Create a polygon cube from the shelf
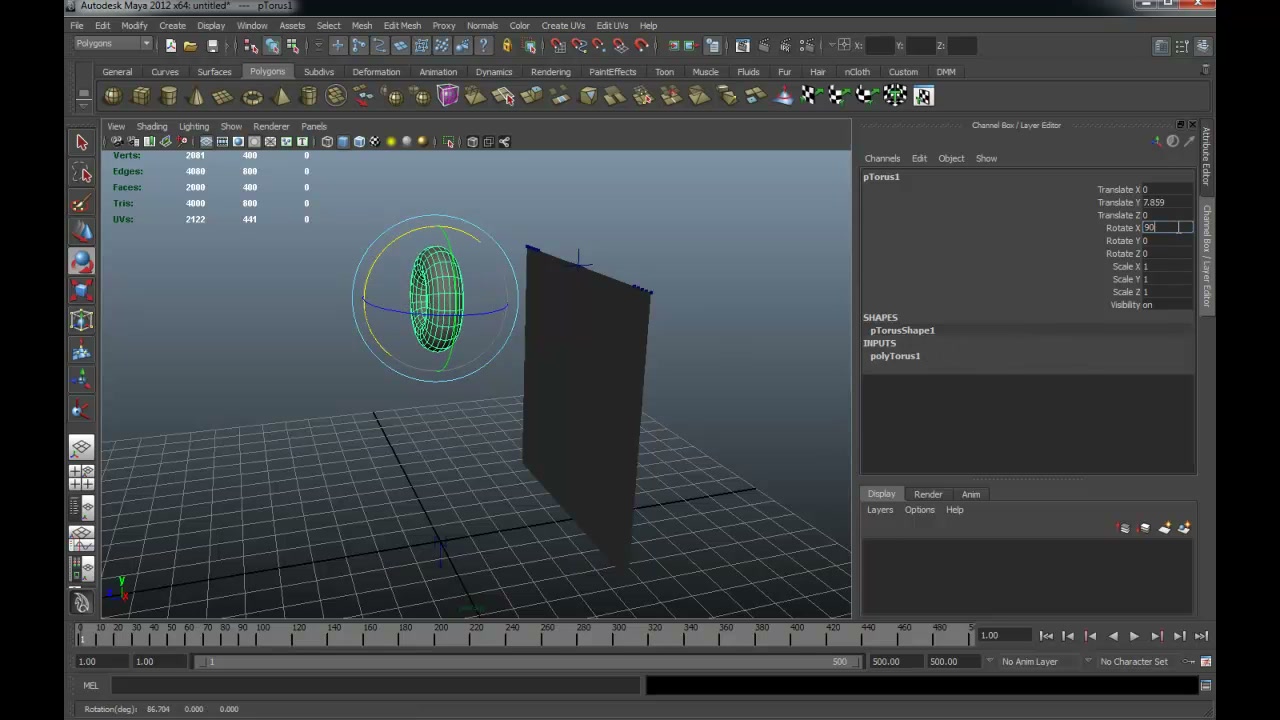Screen dimensions: 1280x720 pos(141,96)
